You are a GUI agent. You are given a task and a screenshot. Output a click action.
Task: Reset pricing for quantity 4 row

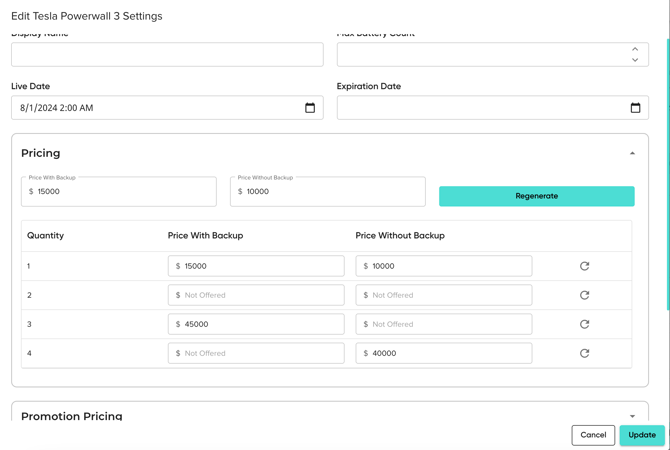coord(584,353)
